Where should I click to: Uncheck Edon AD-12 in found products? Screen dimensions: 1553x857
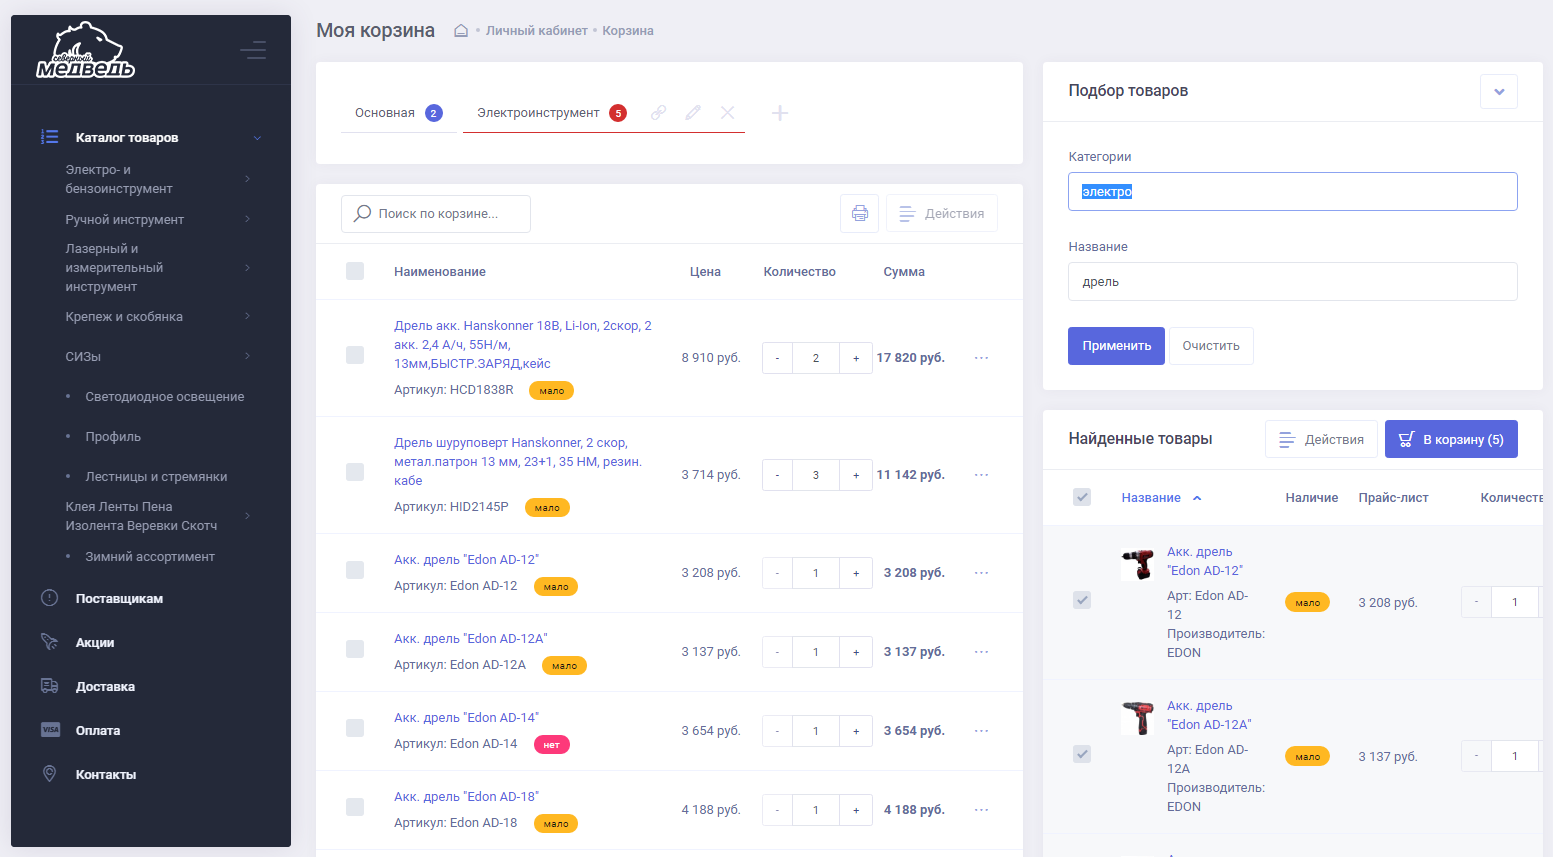tap(1082, 600)
